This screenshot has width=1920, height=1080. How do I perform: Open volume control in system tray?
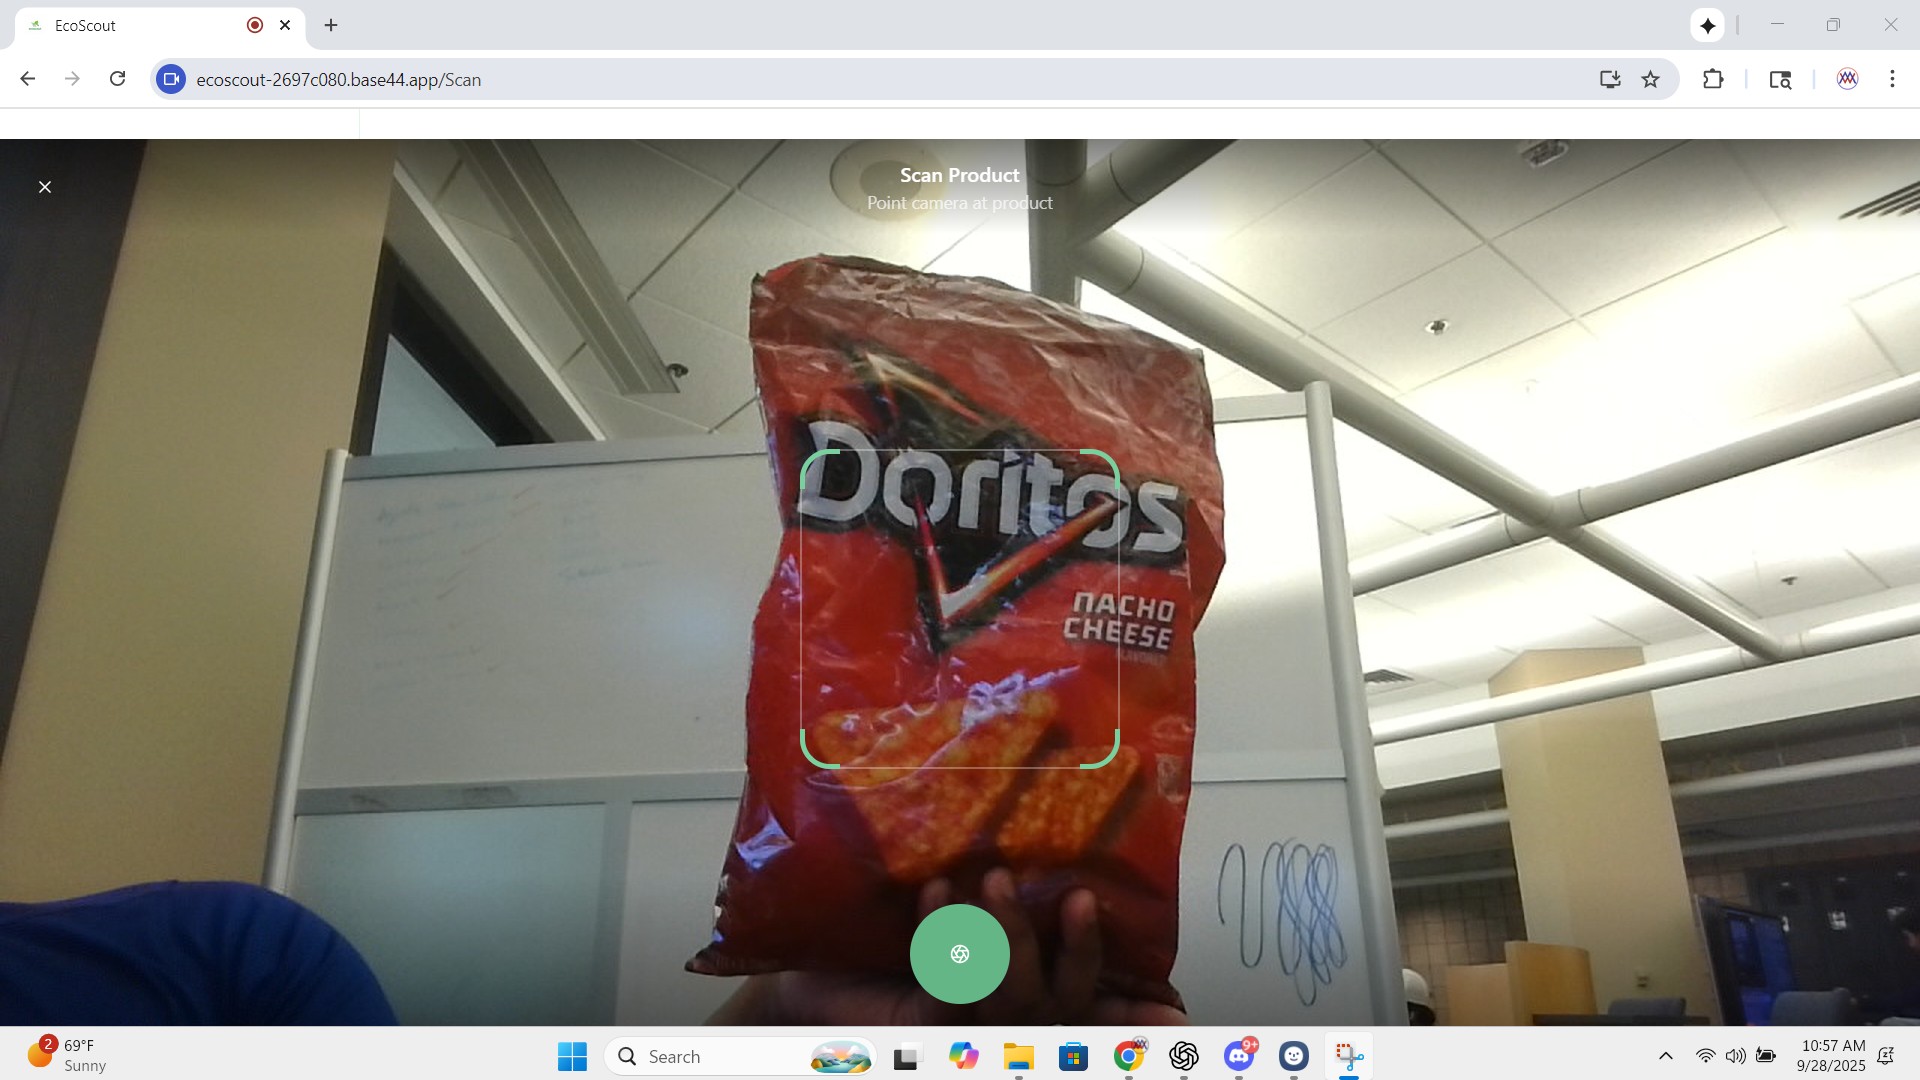(x=1735, y=1056)
